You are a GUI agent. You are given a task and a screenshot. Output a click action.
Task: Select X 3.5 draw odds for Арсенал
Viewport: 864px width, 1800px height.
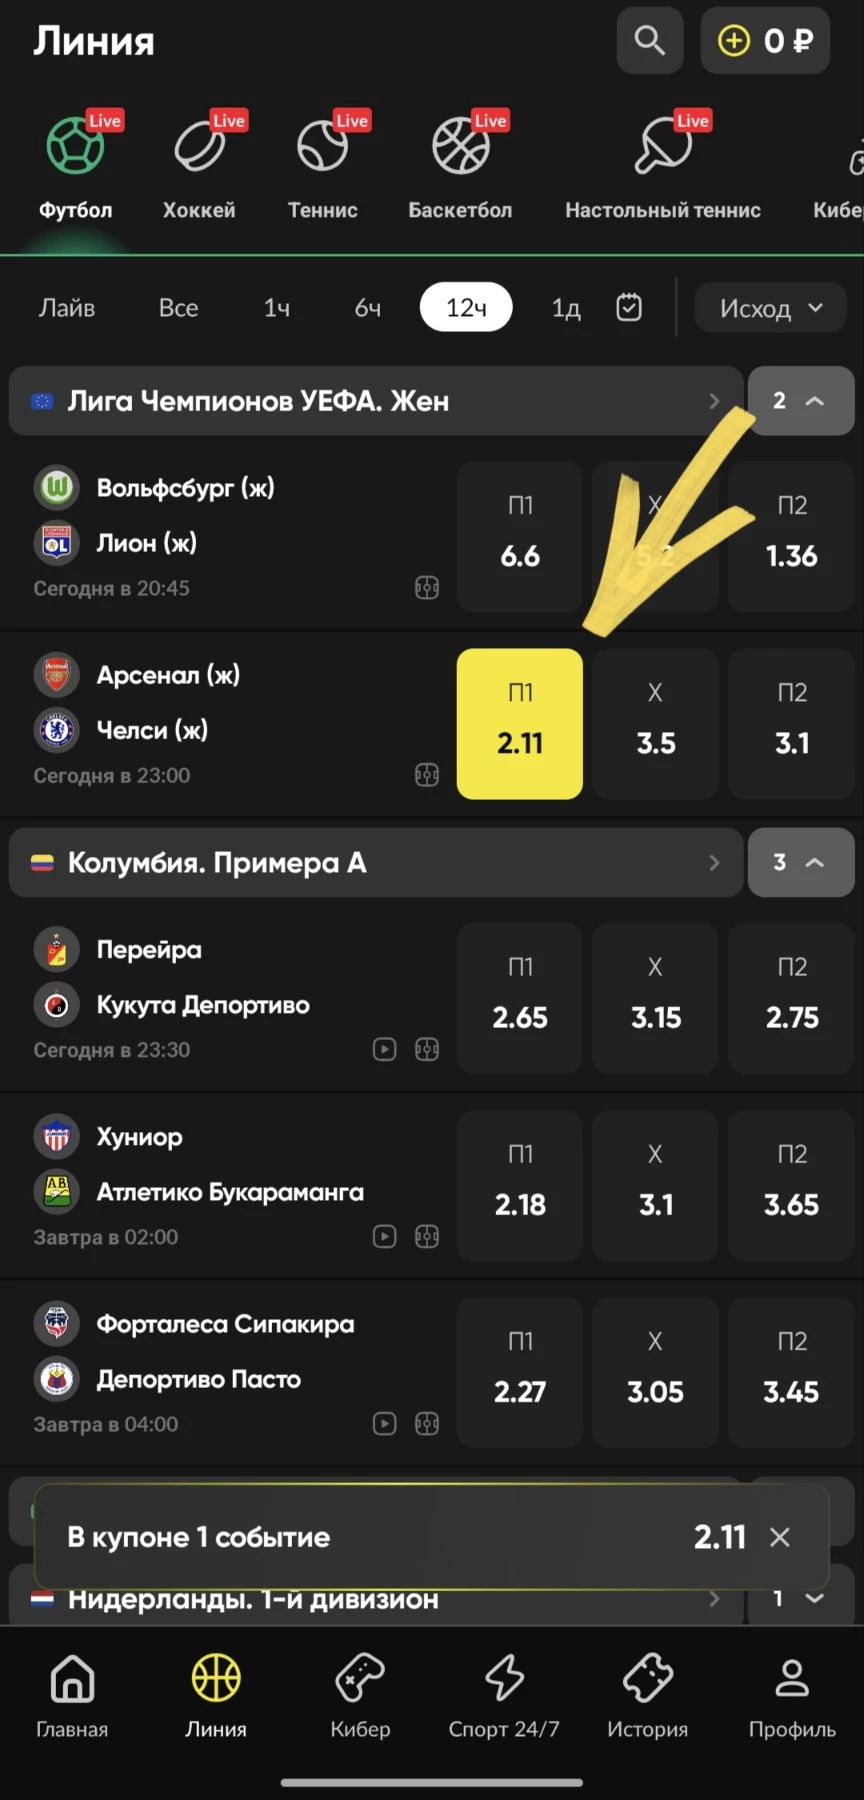coord(655,724)
